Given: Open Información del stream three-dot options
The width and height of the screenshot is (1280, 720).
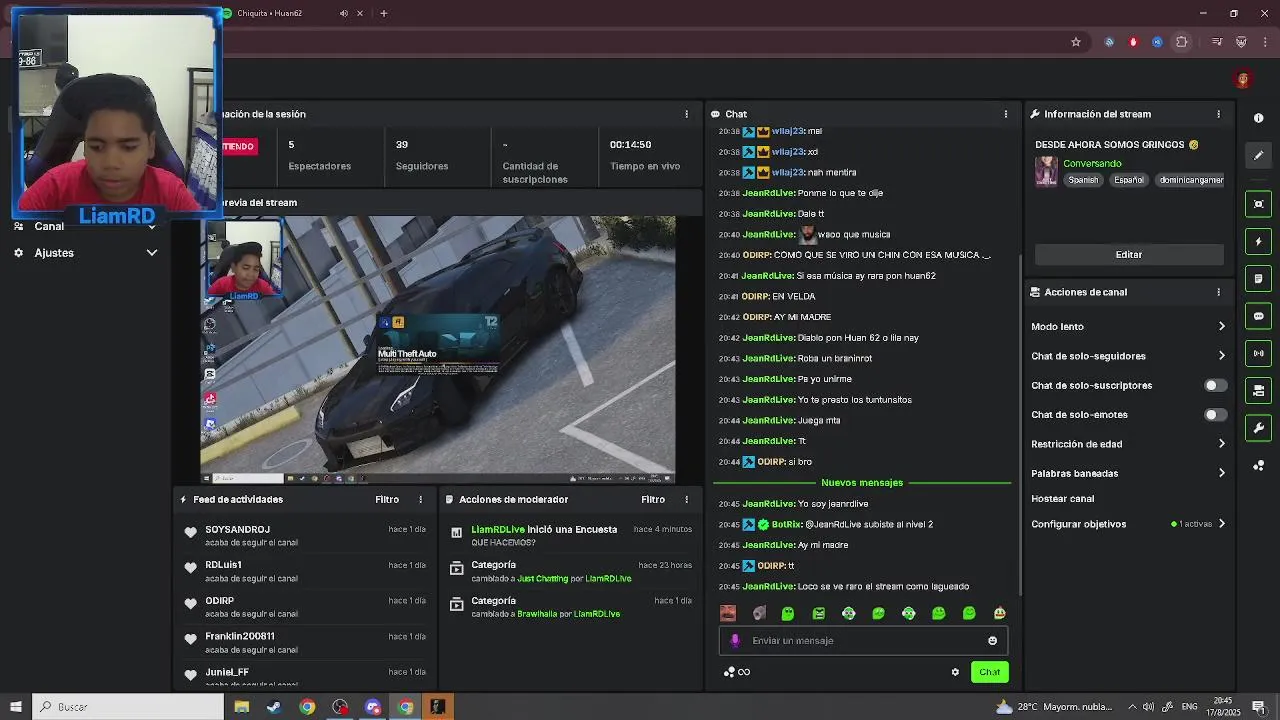Looking at the screenshot, I should click(x=1218, y=114).
